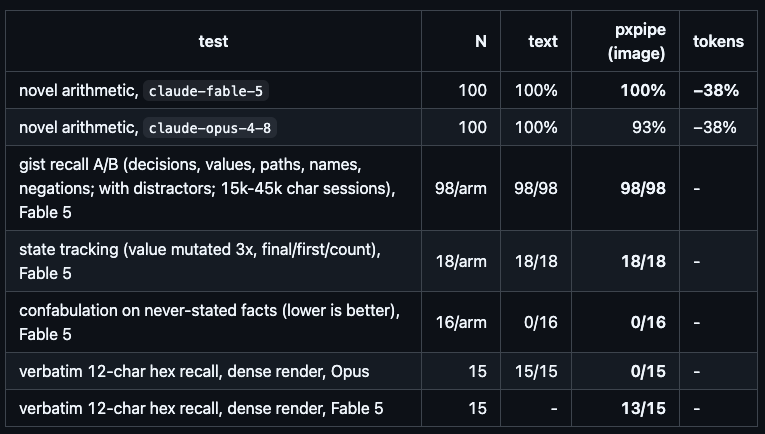The height and width of the screenshot is (434, 765).
Task: Click the state tracking test description
Action: pyautogui.click(x=200, y=261)
